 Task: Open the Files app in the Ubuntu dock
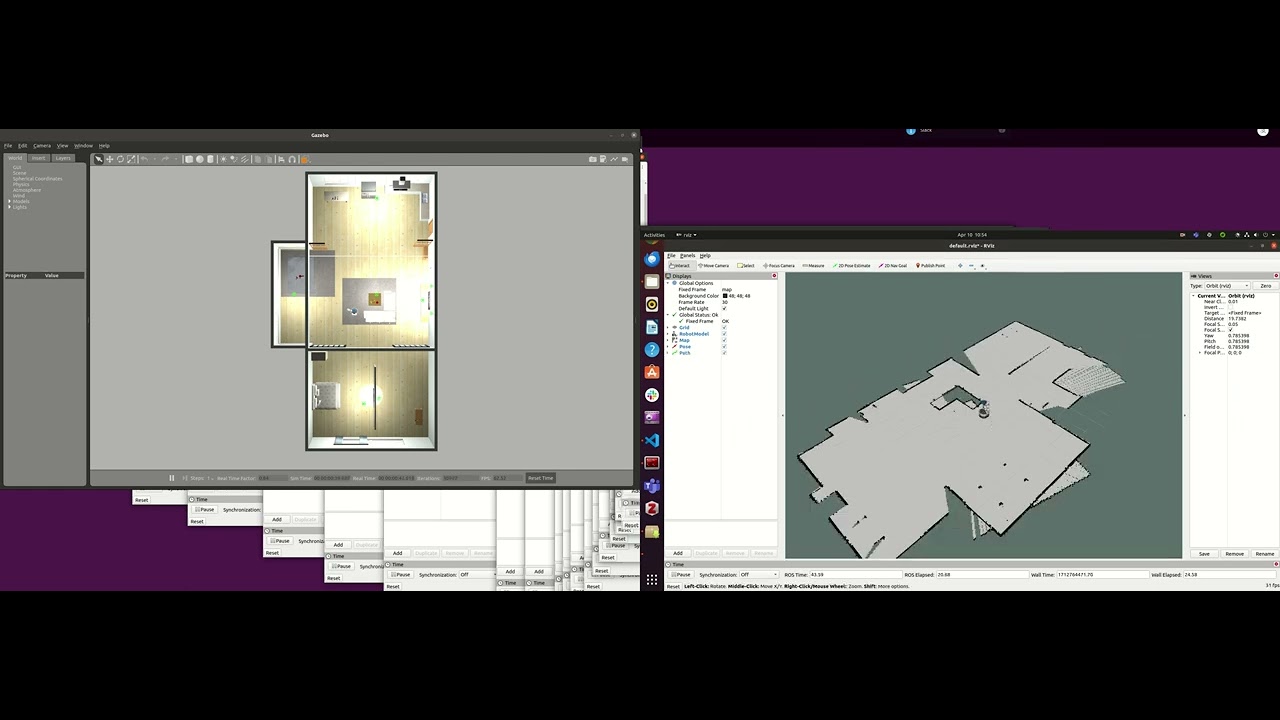[x=652, y=282]
